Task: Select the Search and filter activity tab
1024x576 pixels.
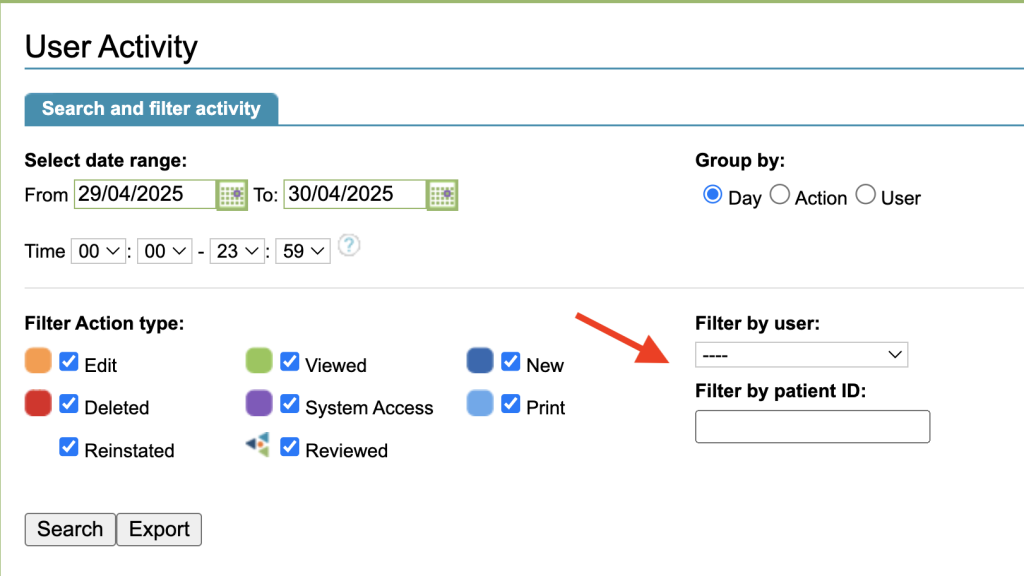Action: pos(151,109)
